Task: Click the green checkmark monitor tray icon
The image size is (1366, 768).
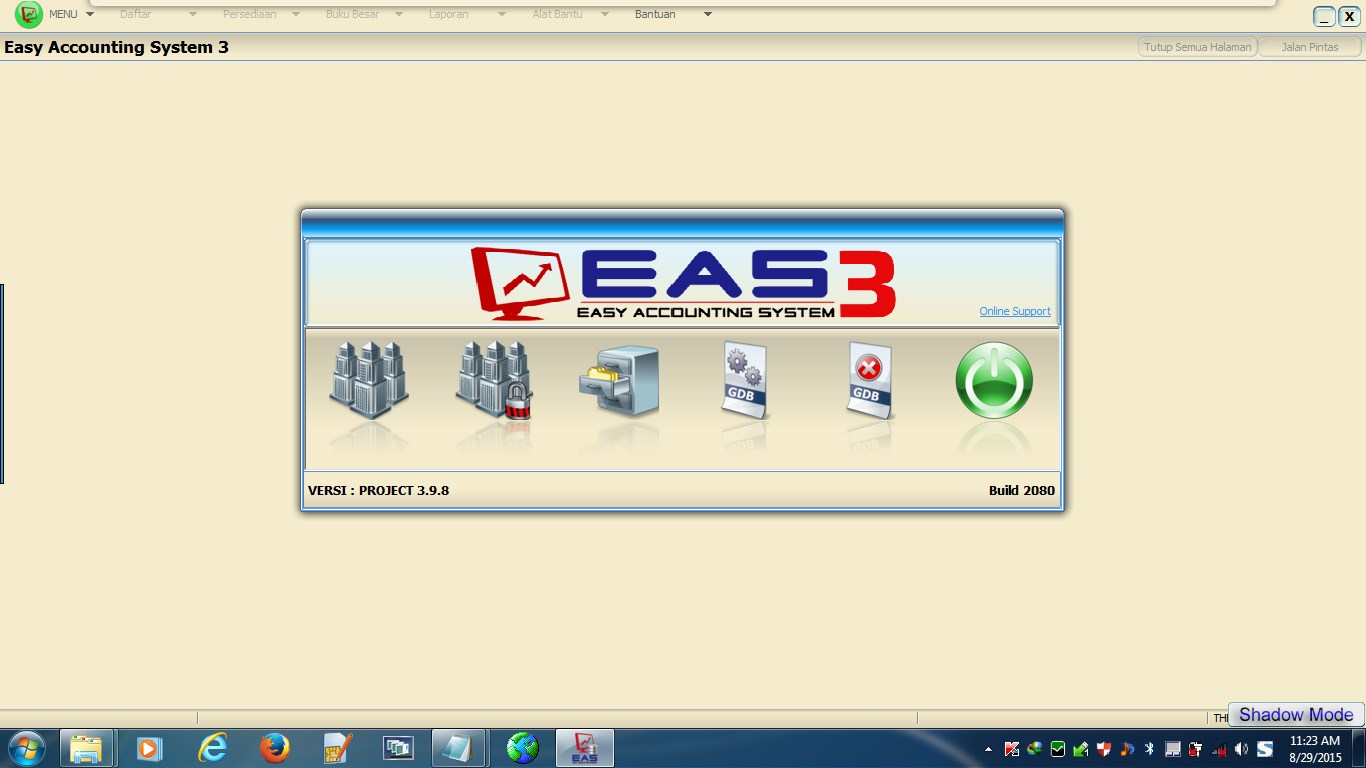Action: pos(1058,749)
